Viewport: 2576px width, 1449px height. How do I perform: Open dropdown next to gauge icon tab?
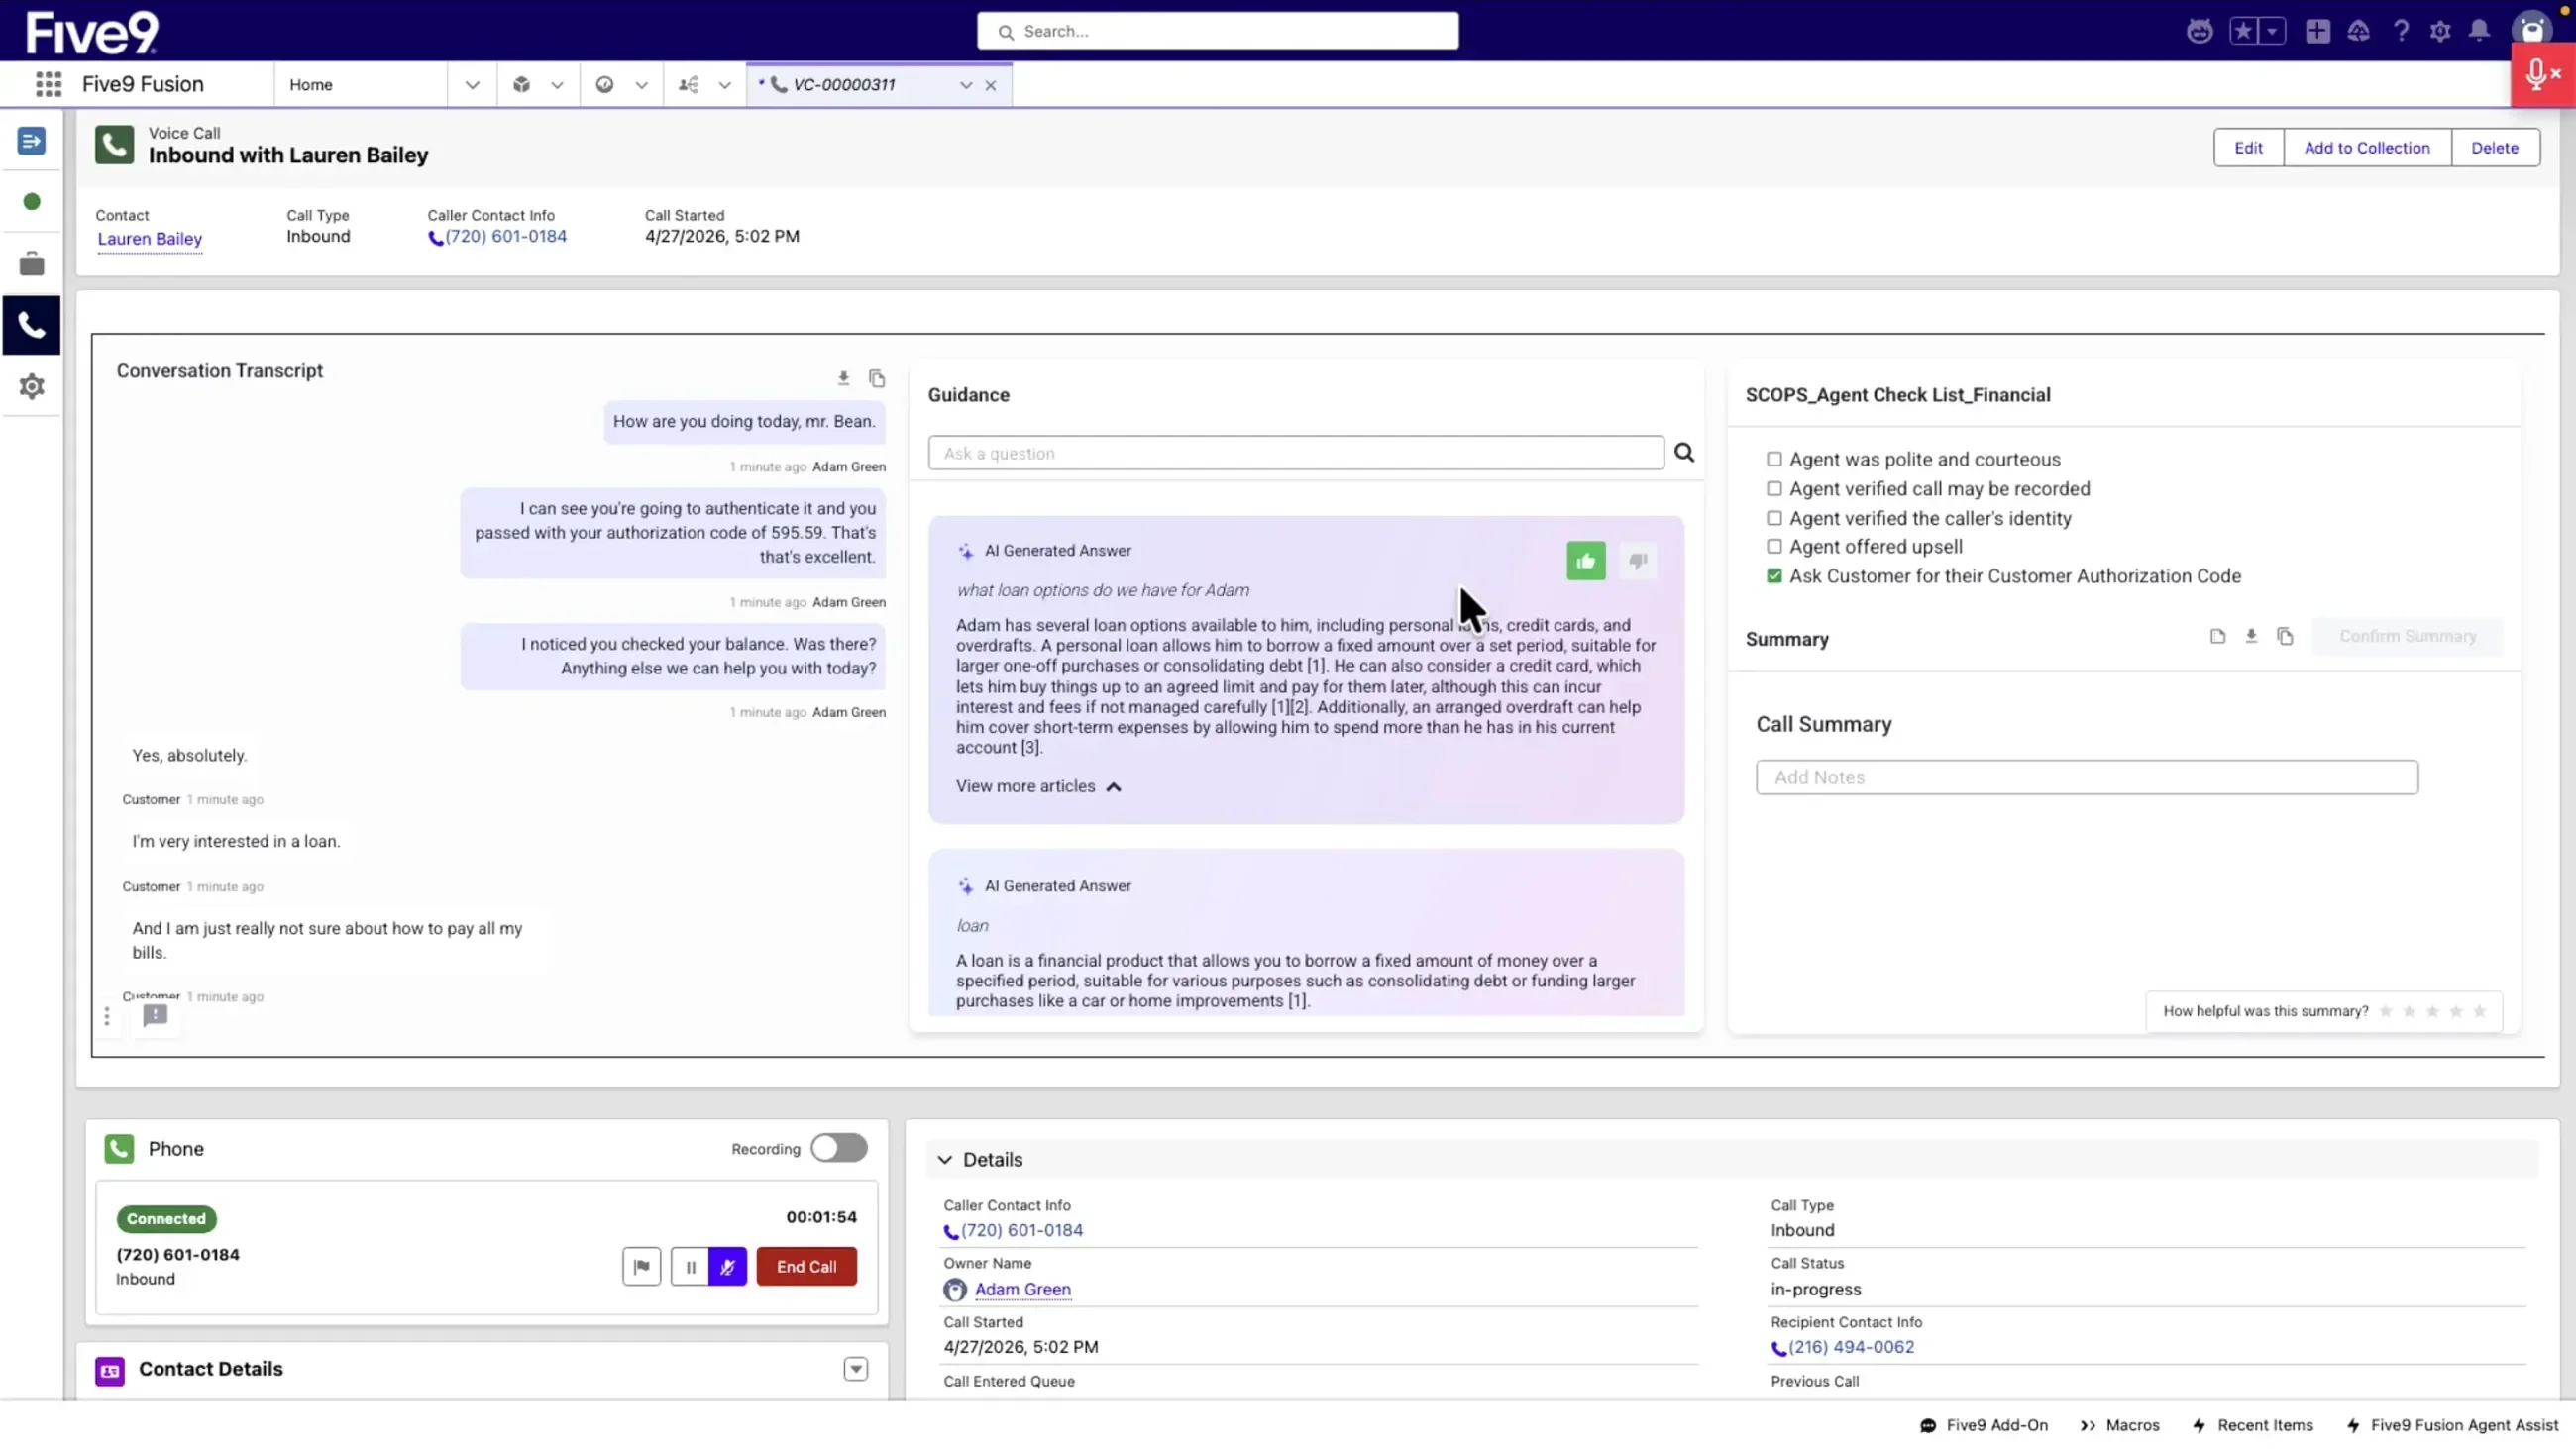tap(641, 85)
